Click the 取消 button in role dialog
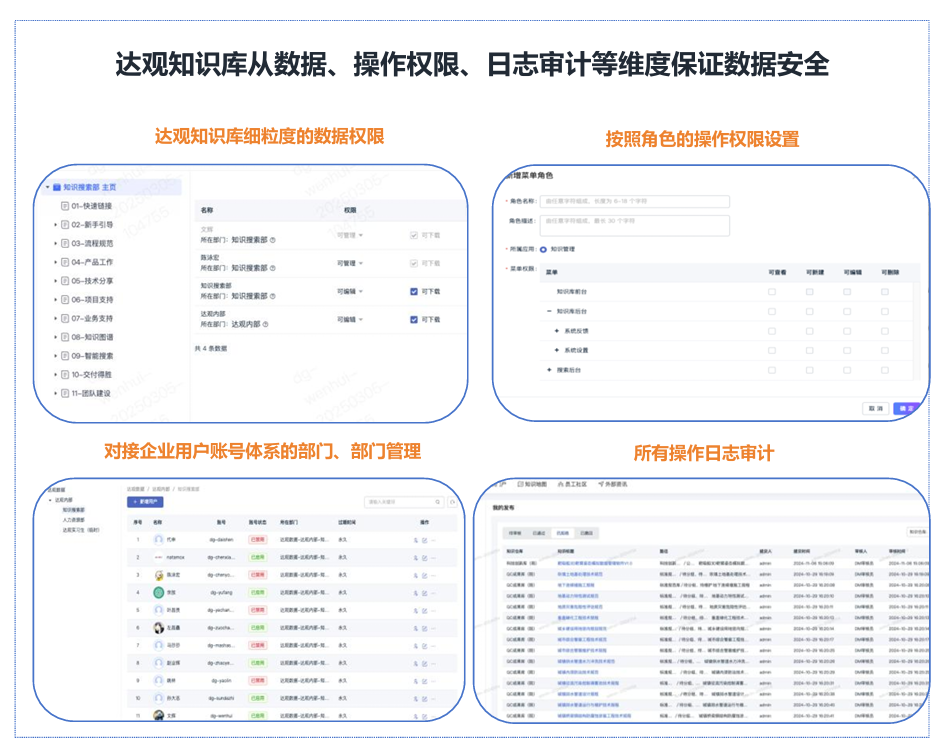 point(874,408)
